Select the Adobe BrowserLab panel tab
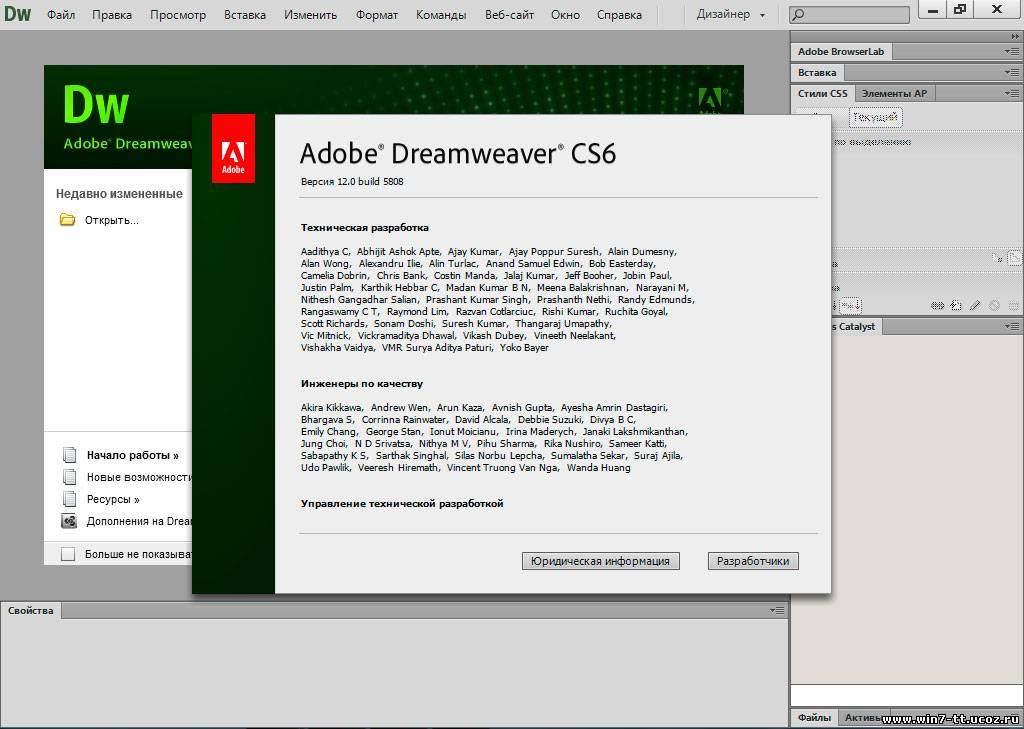The height and width of the screenshot is (729, 1024). point(841,52)
